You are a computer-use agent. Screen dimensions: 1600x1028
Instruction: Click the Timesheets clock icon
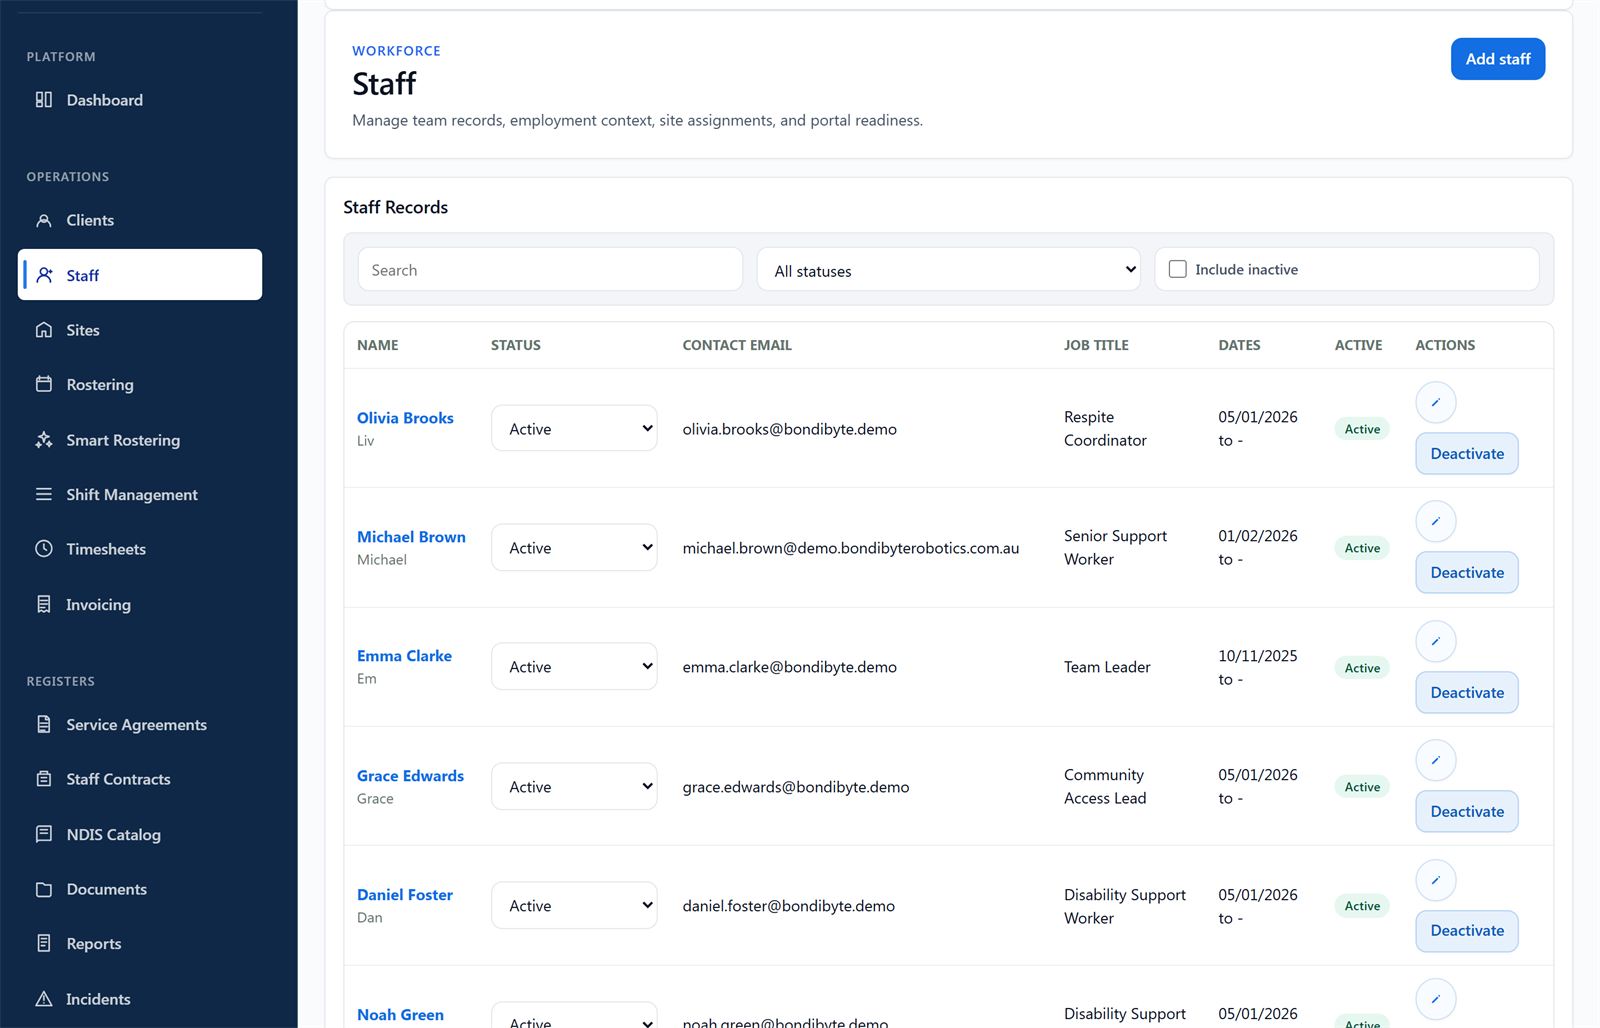pyautogui.click(x=44, y=548)
